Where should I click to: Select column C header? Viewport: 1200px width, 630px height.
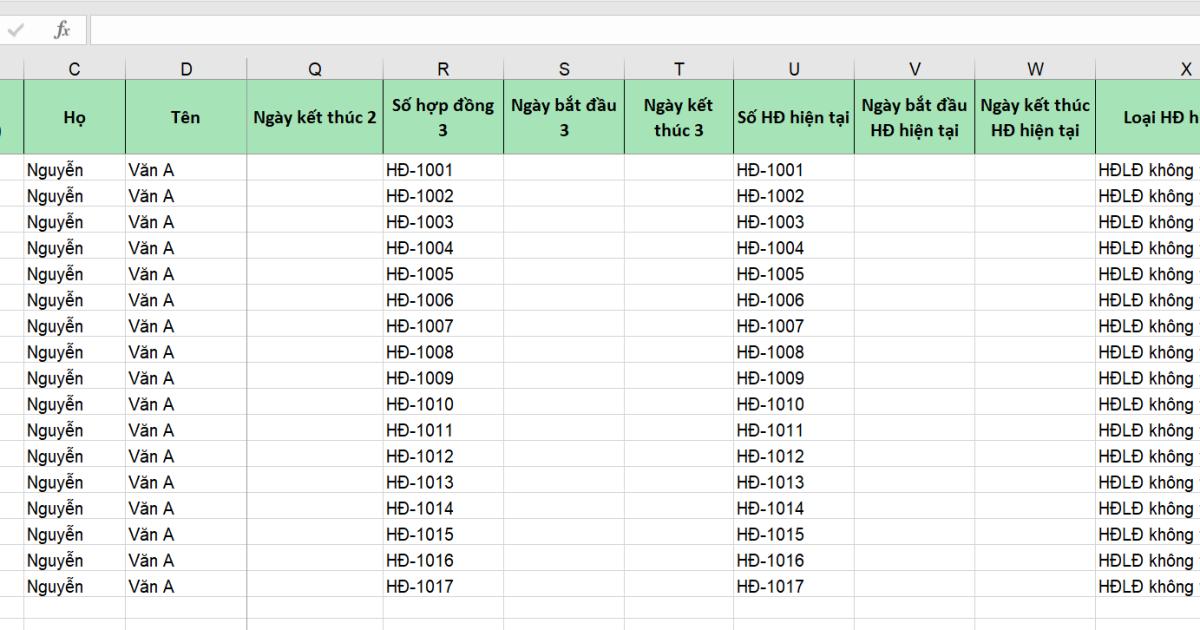point(75,69)
